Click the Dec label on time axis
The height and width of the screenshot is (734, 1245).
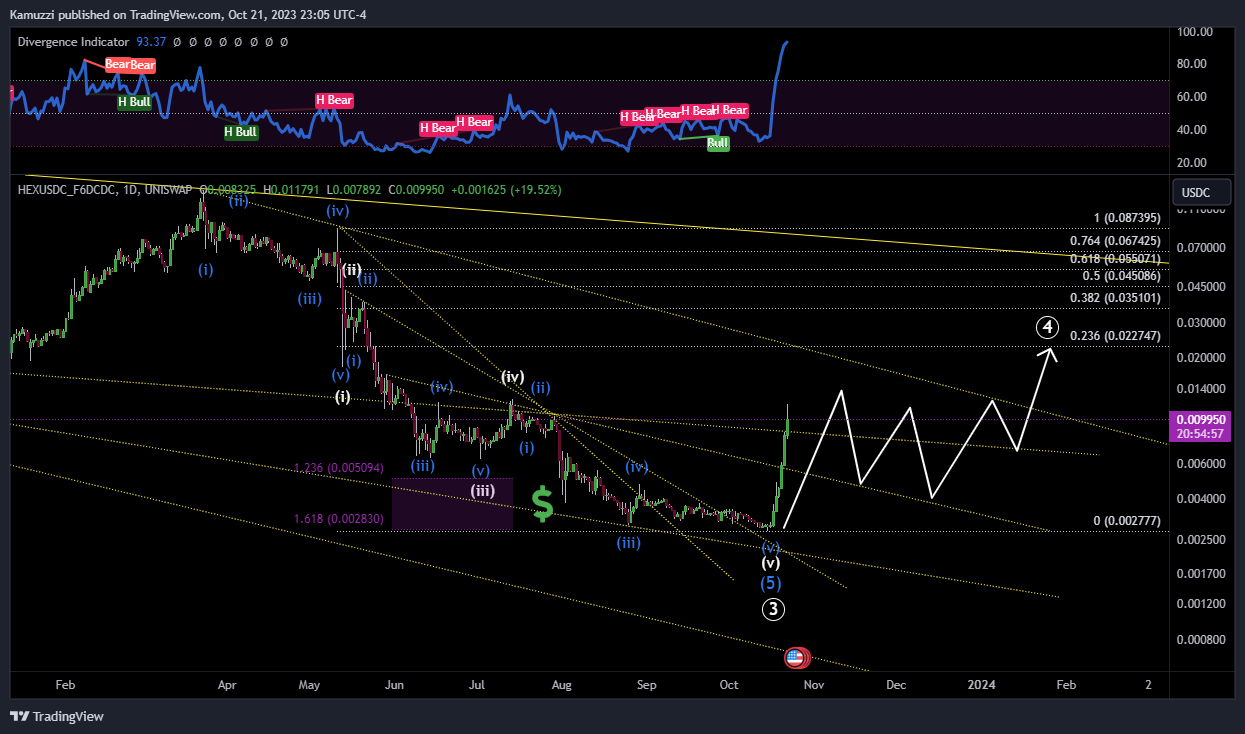[x=896, y=685]
